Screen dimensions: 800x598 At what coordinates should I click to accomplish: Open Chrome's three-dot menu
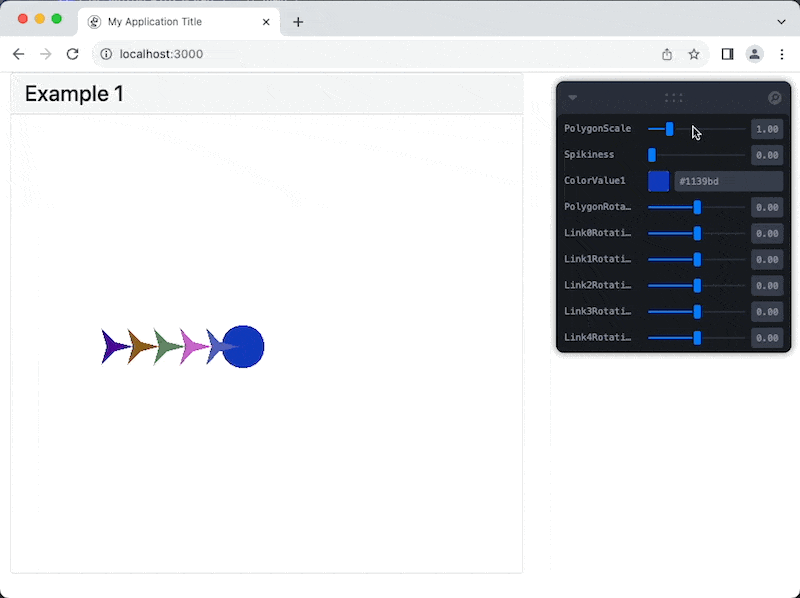(782, 54)
